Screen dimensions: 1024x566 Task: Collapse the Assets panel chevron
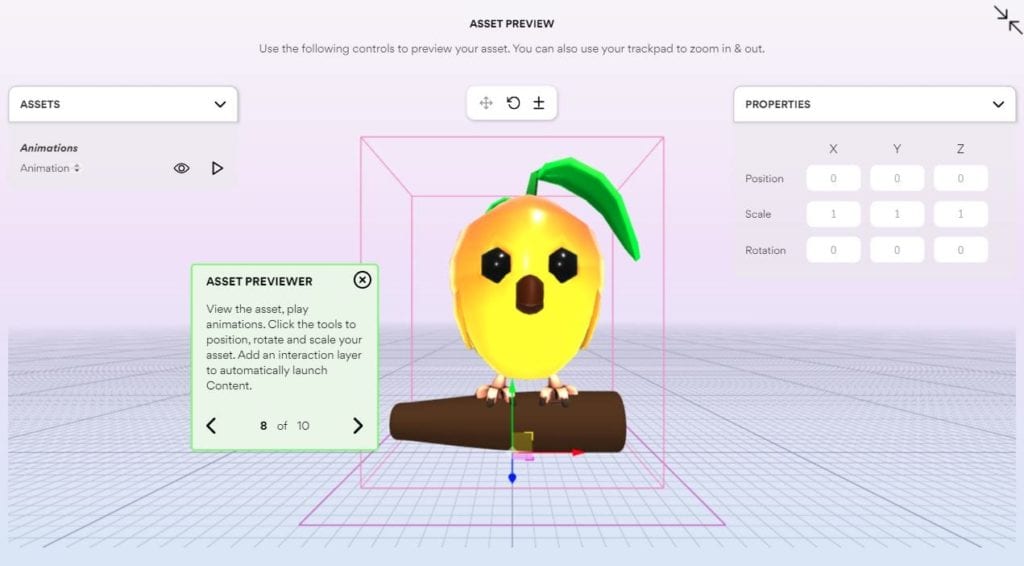(x=220, y=104)
